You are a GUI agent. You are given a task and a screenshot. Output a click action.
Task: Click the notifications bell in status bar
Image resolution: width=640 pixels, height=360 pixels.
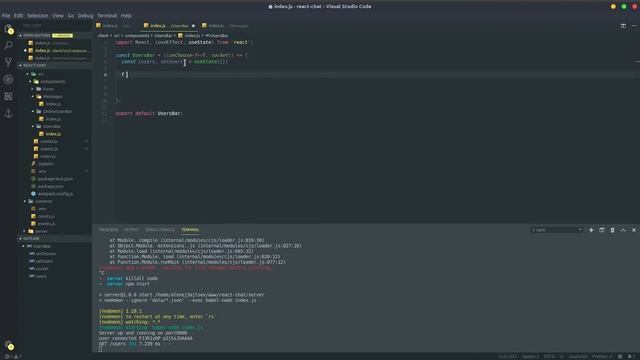pyautogui.click(x=631, y=356)
